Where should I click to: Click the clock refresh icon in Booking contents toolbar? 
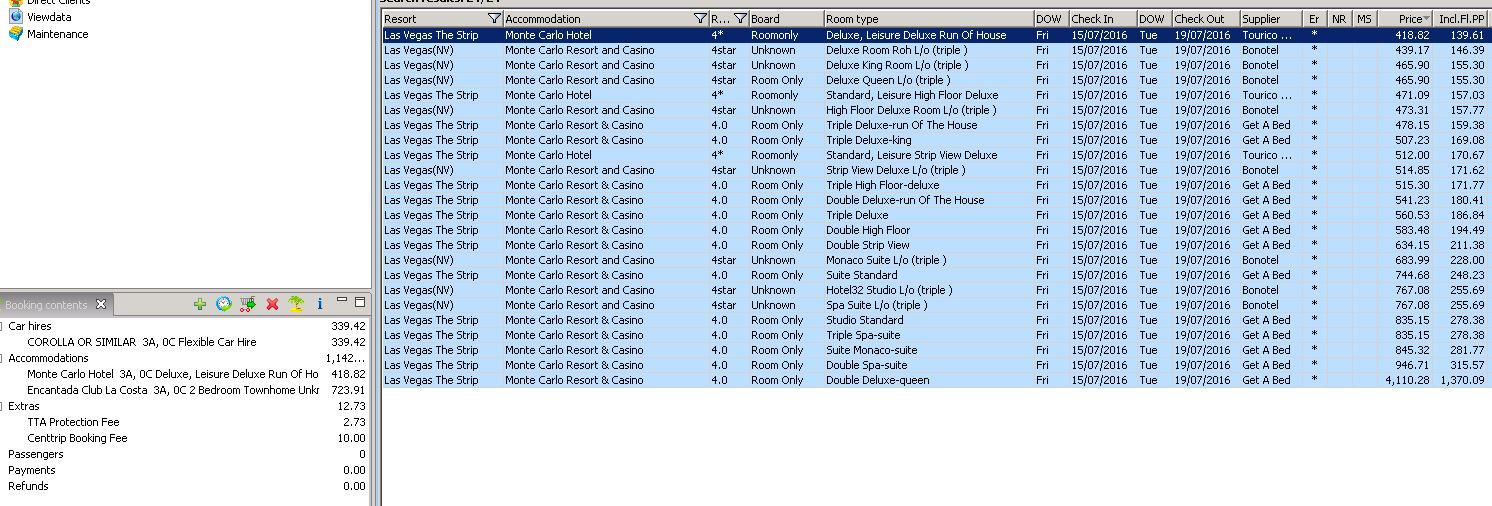pos(224,304)
